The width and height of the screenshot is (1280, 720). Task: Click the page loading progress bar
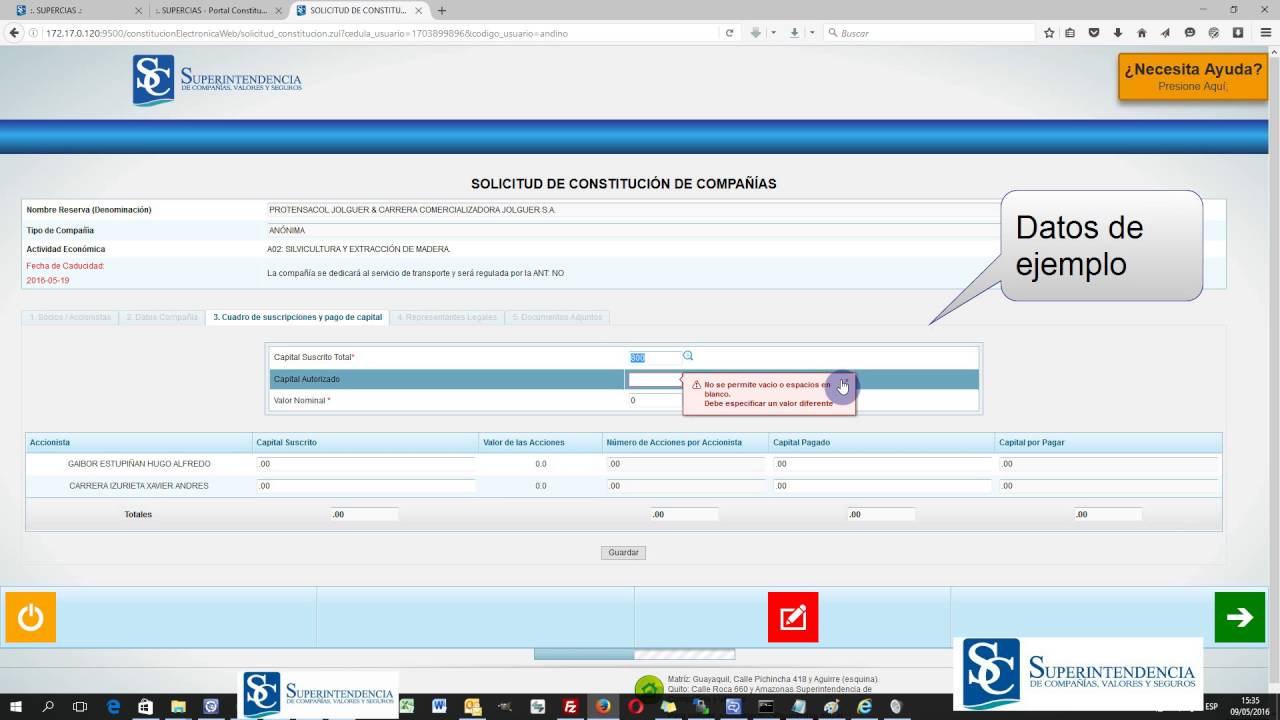pos(634,654)
